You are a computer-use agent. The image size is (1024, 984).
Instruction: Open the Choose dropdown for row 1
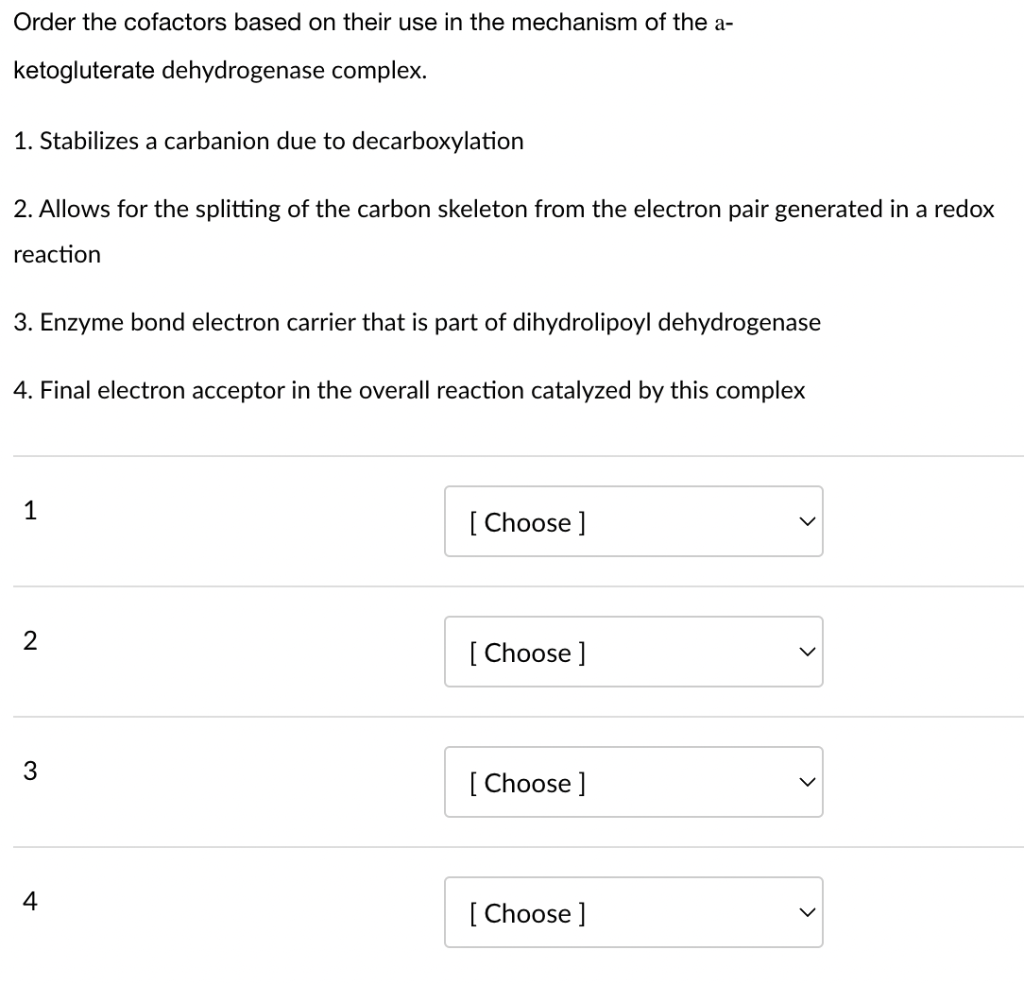point(633,521)
